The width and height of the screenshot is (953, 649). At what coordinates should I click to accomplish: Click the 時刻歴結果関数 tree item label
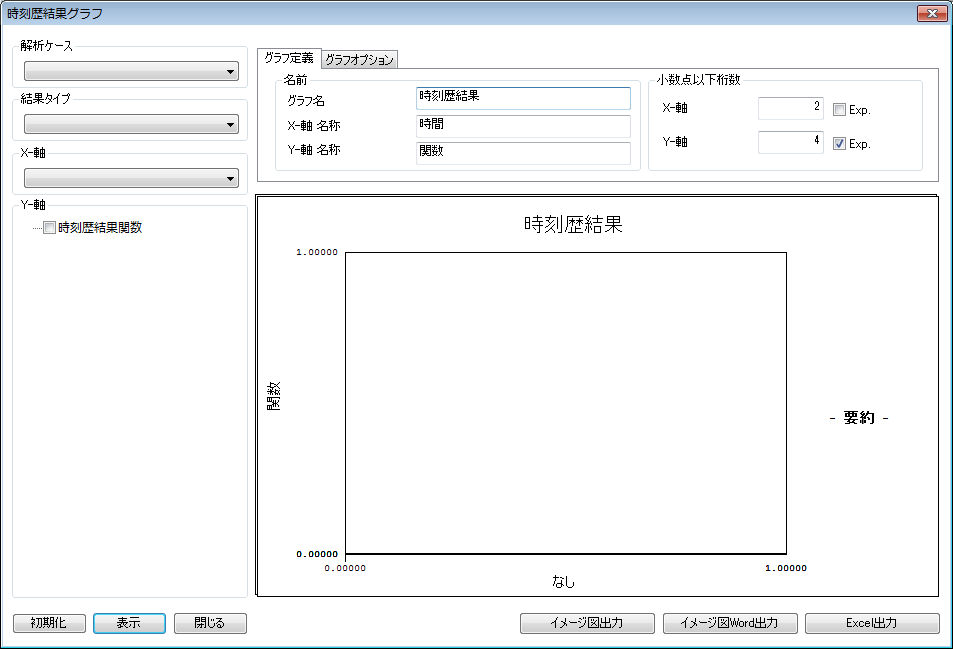click(100, 228)
